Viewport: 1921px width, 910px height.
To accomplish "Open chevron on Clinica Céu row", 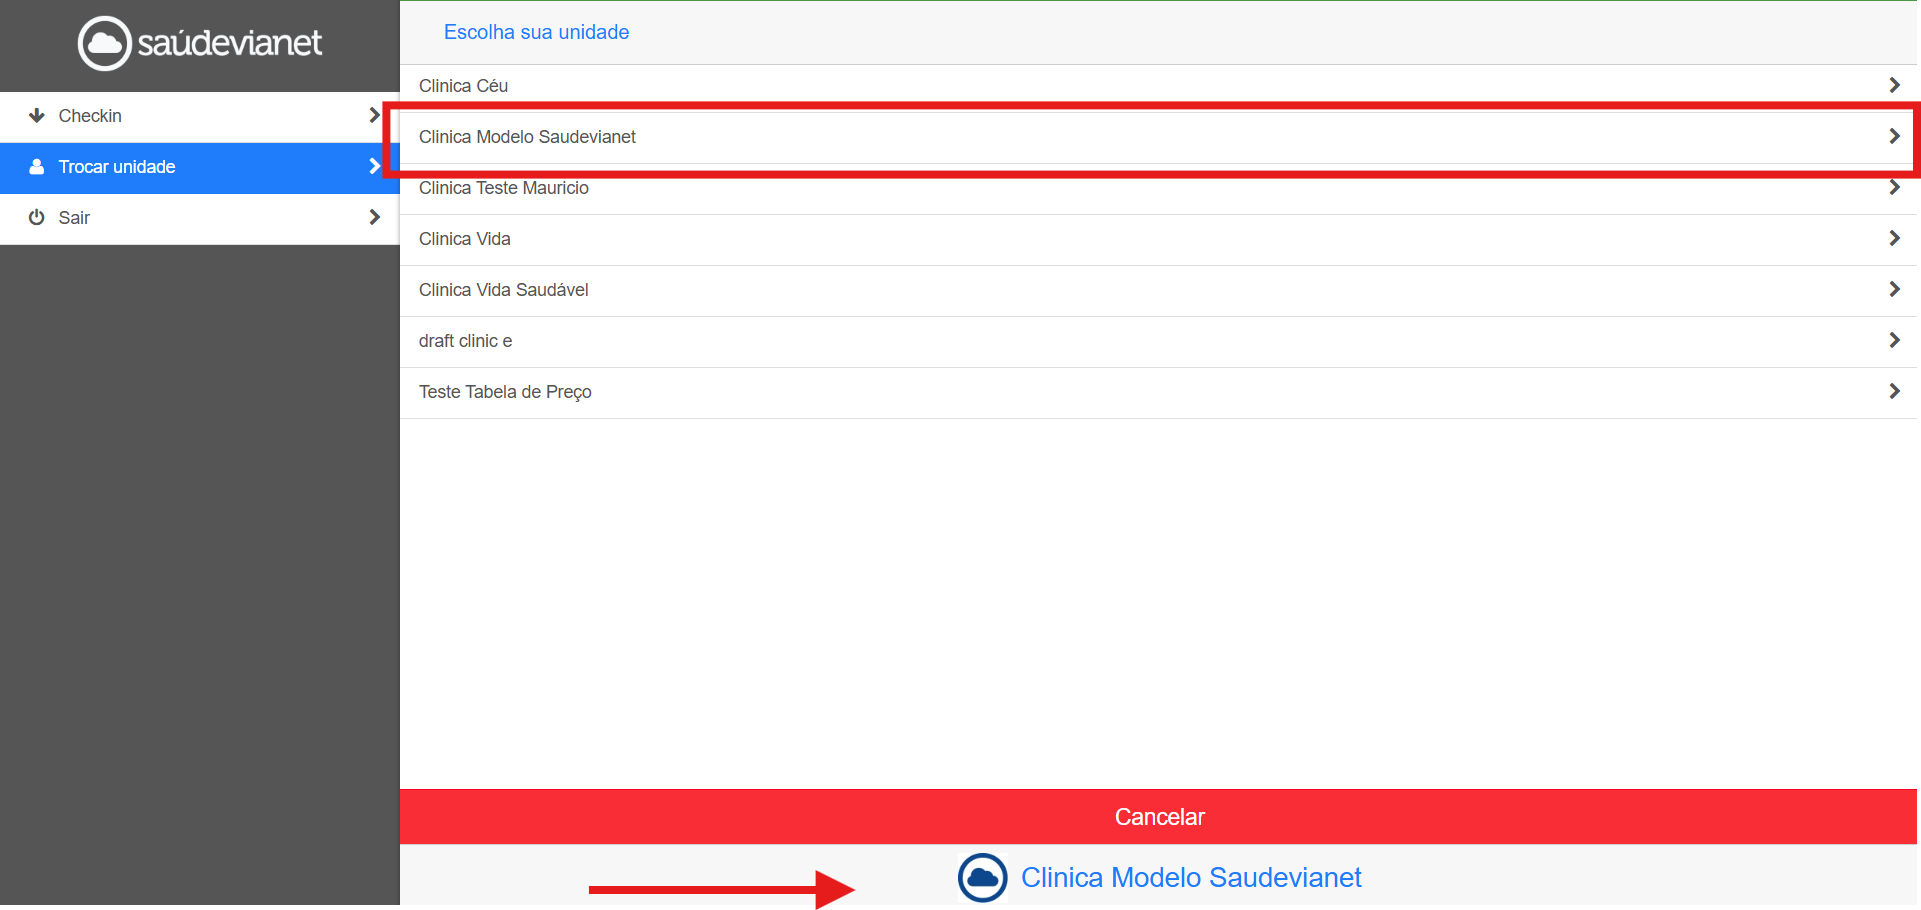I will point(1894,86).
